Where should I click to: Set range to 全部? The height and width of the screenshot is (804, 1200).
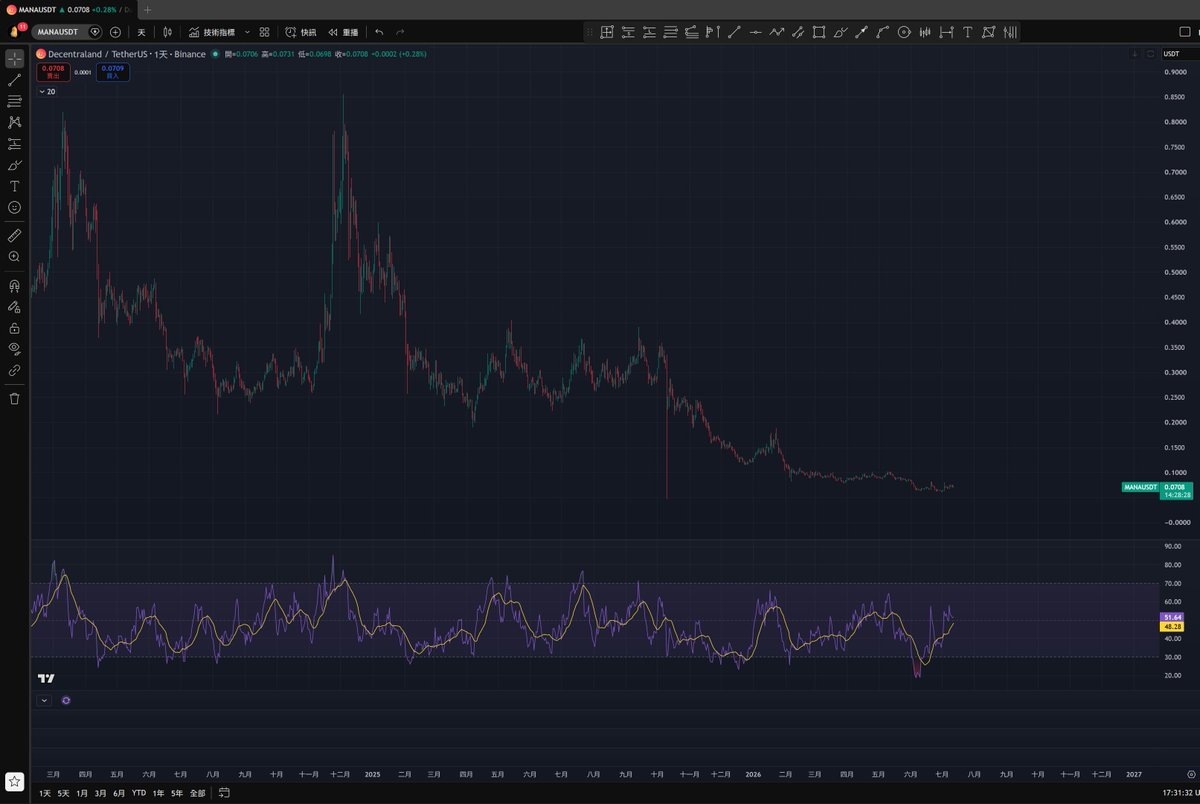[x=197, y=792]
